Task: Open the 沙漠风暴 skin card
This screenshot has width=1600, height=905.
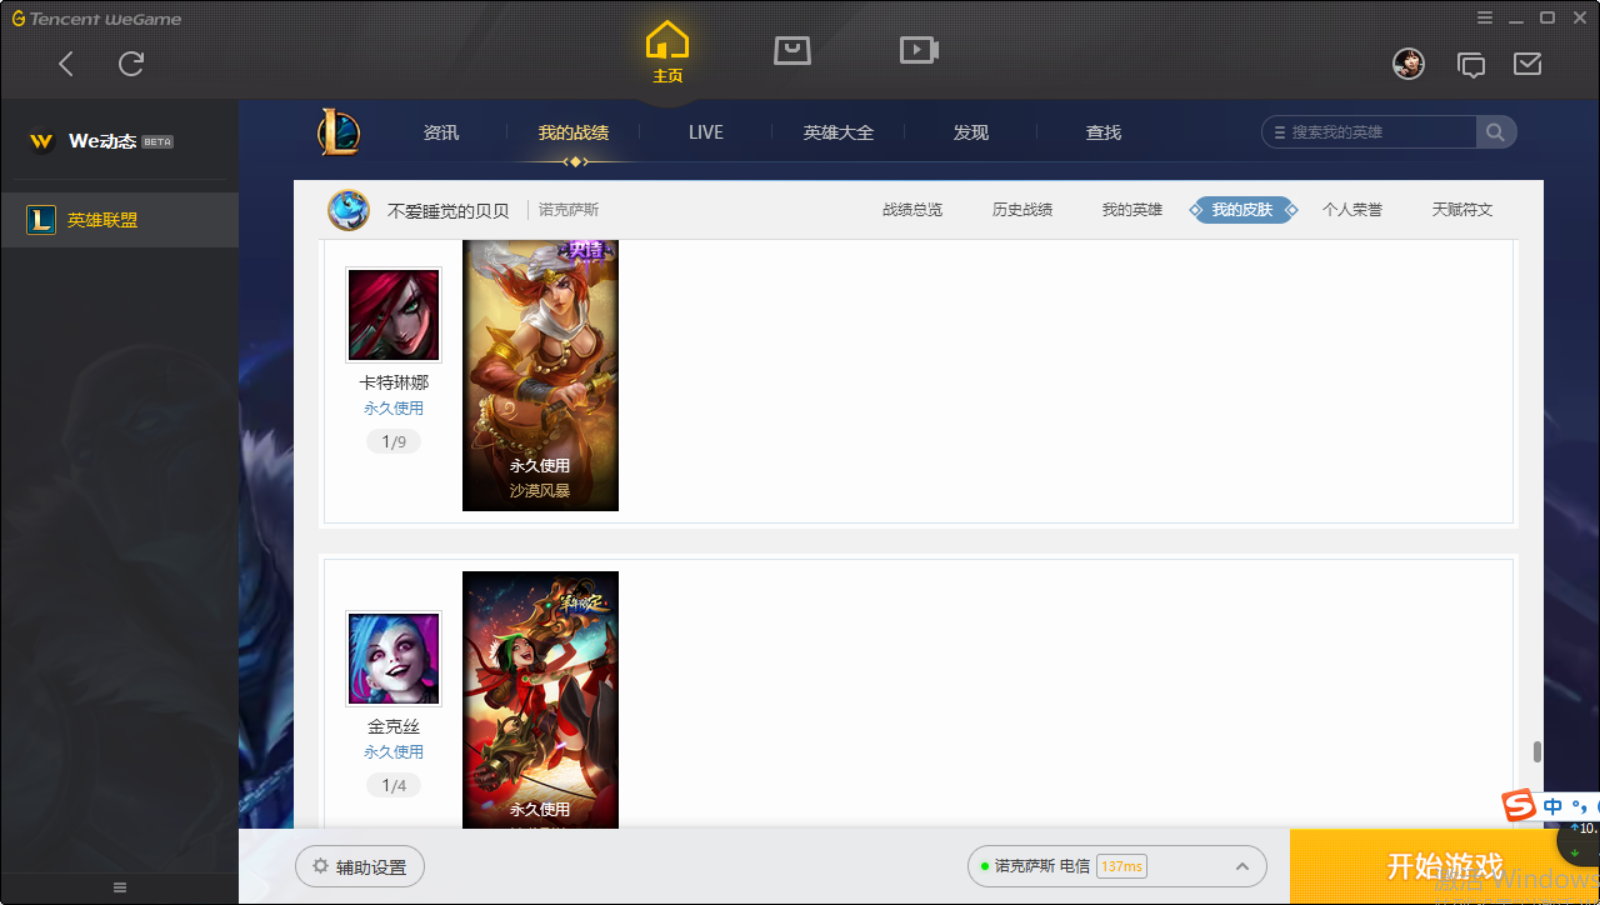Action: pyautogui.click(x=540, y=375)
